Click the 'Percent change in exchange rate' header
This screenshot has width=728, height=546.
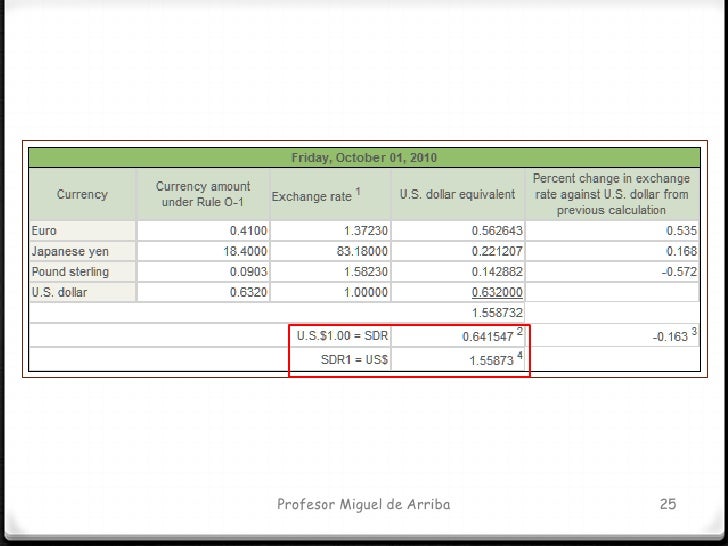tap(611, 194)
